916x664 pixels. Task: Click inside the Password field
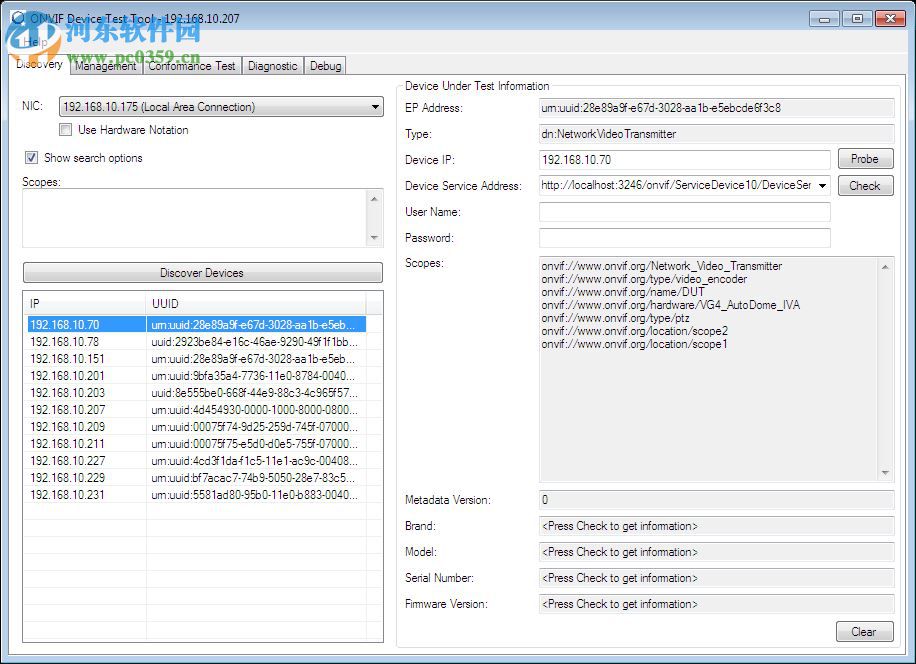tap(684, 238)
